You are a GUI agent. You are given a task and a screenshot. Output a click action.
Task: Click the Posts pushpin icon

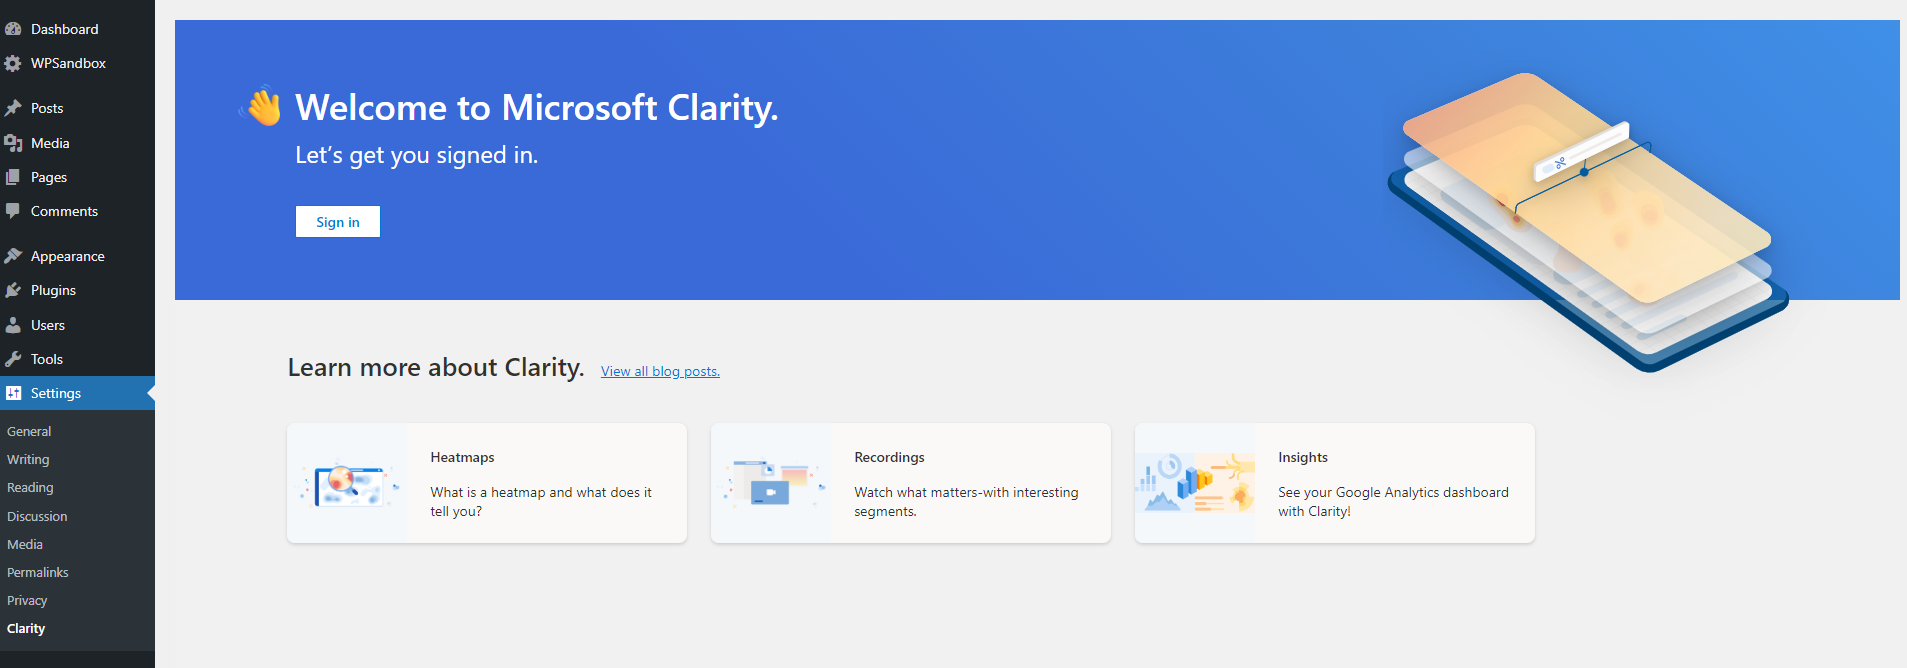point(13,108)
